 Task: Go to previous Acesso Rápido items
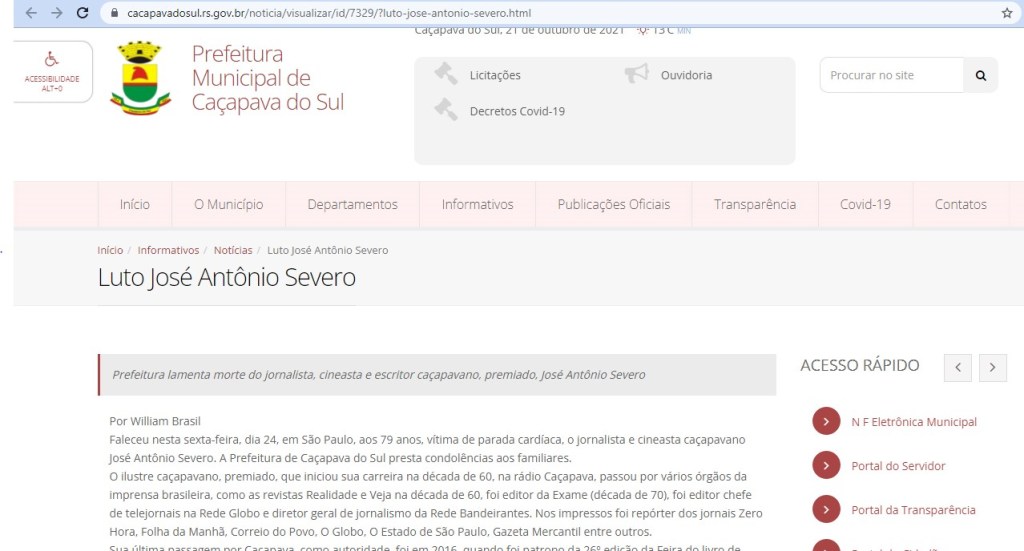click(958, 368)
